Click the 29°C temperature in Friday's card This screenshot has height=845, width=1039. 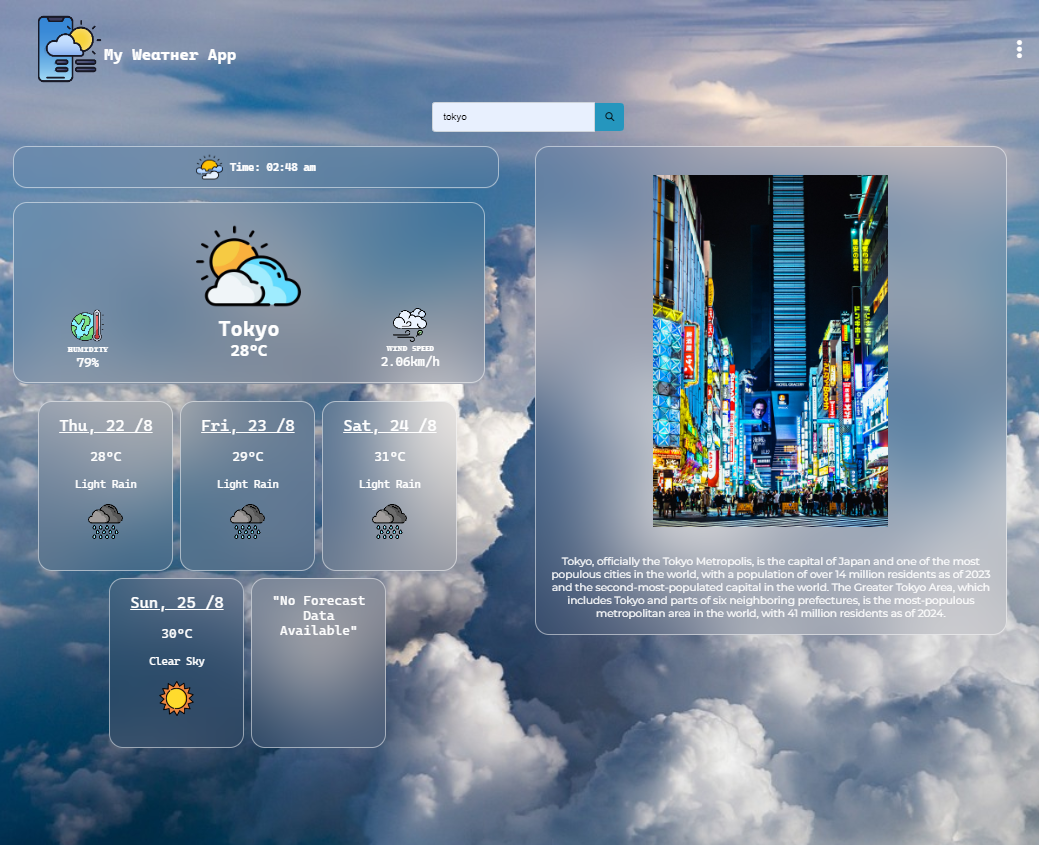tap(248, 457)
